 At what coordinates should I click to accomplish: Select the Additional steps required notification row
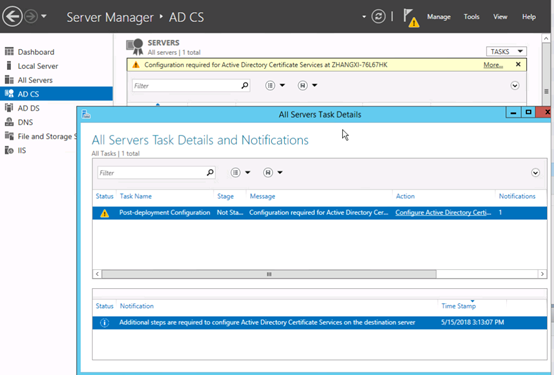pyautogui.click(x=320, y=323)
